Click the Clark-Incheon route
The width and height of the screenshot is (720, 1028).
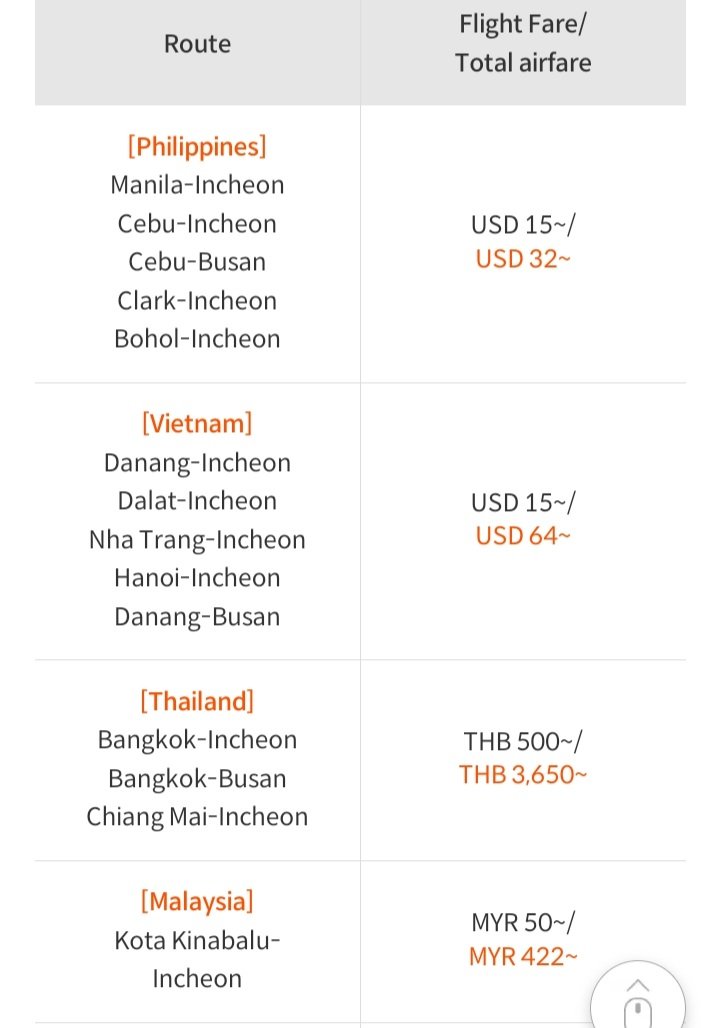coord(197,300)
